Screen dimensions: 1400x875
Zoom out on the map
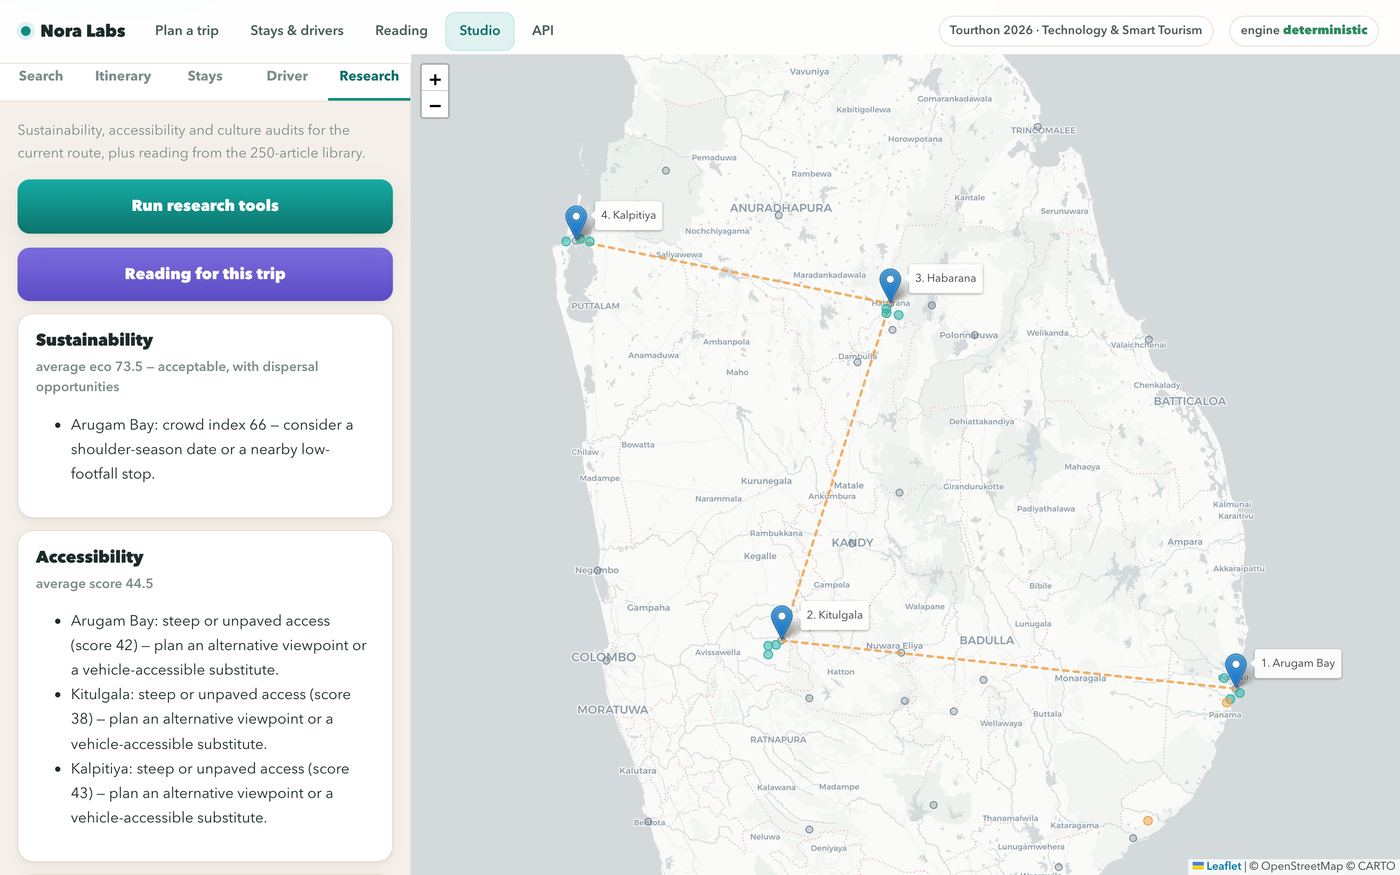pyautogui.click(x=435, y=105)
